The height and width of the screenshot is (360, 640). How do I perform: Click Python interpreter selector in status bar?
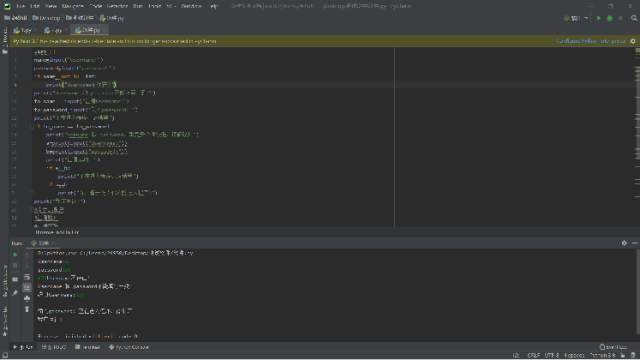[602, 356]
